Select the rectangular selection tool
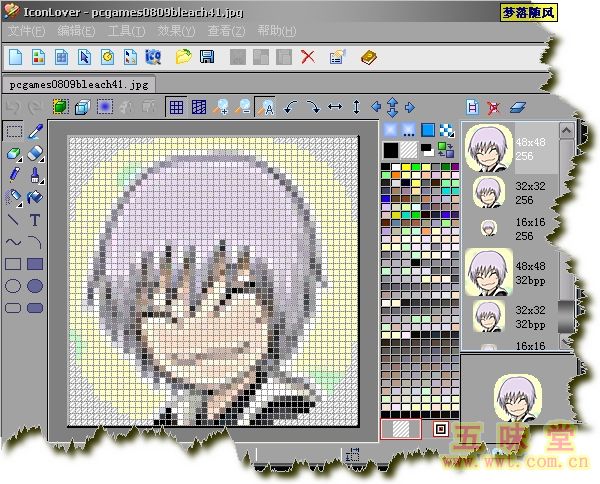Viewport: 600px width, 484px height. click(13, 131)
